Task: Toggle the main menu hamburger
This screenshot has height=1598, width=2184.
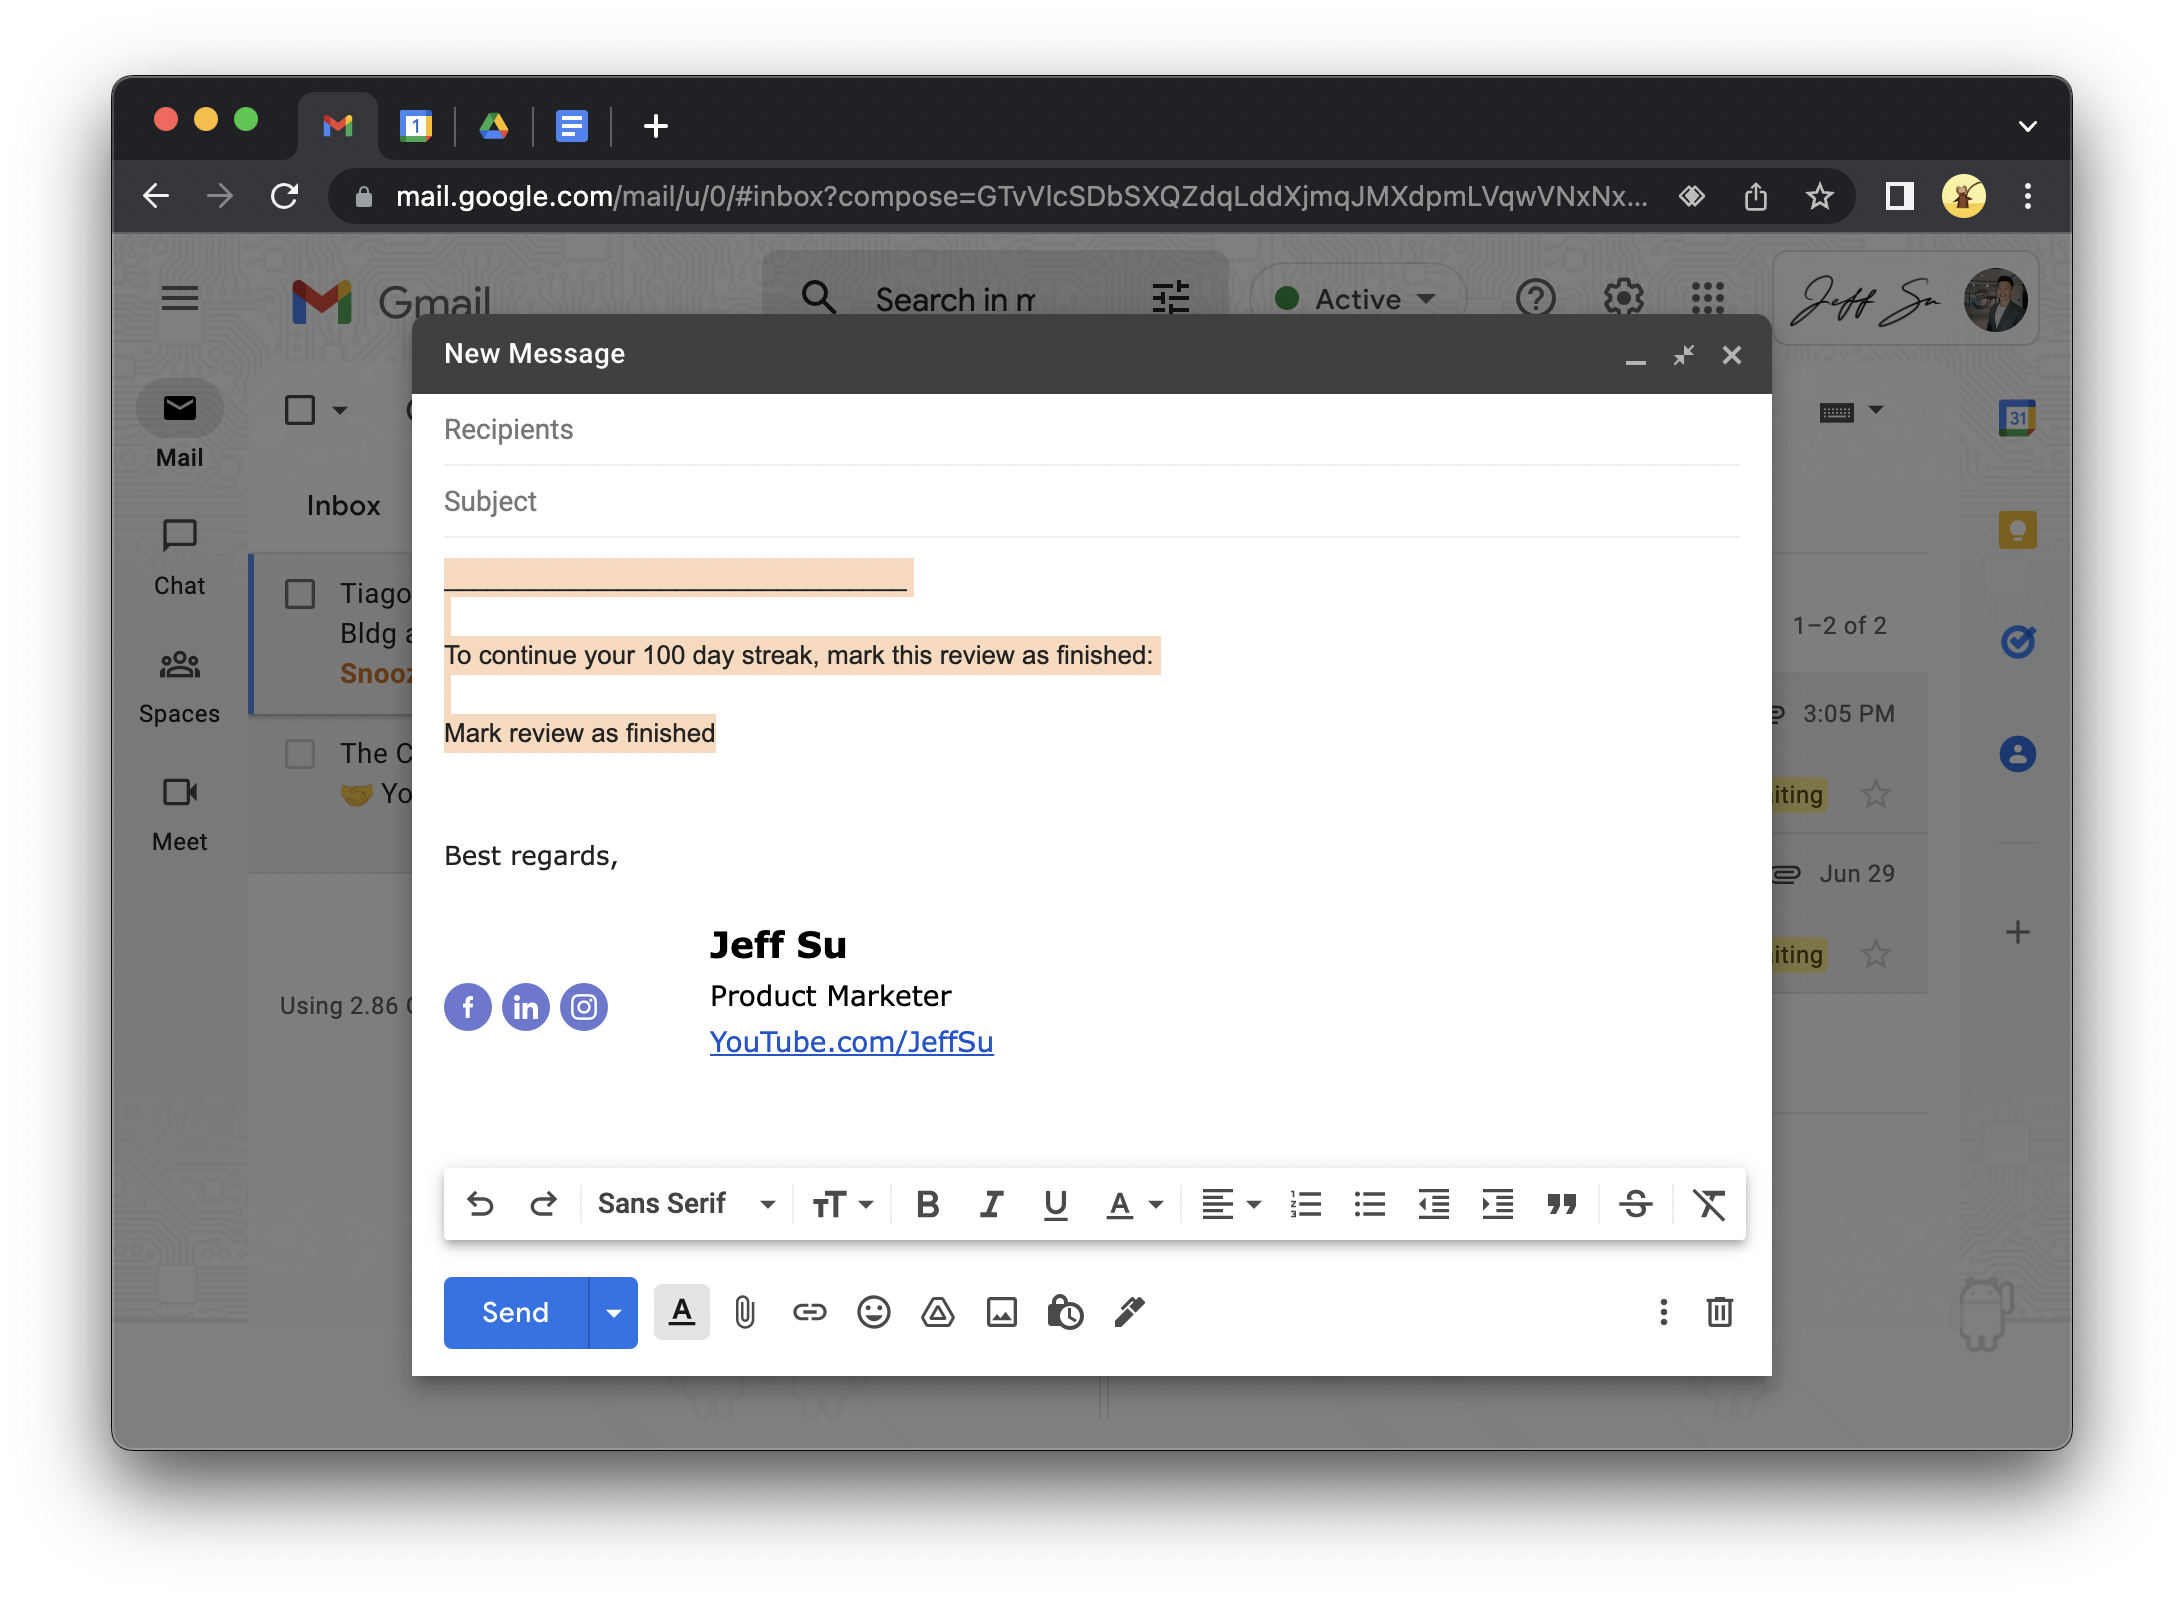Action: (x=180, y=298)
